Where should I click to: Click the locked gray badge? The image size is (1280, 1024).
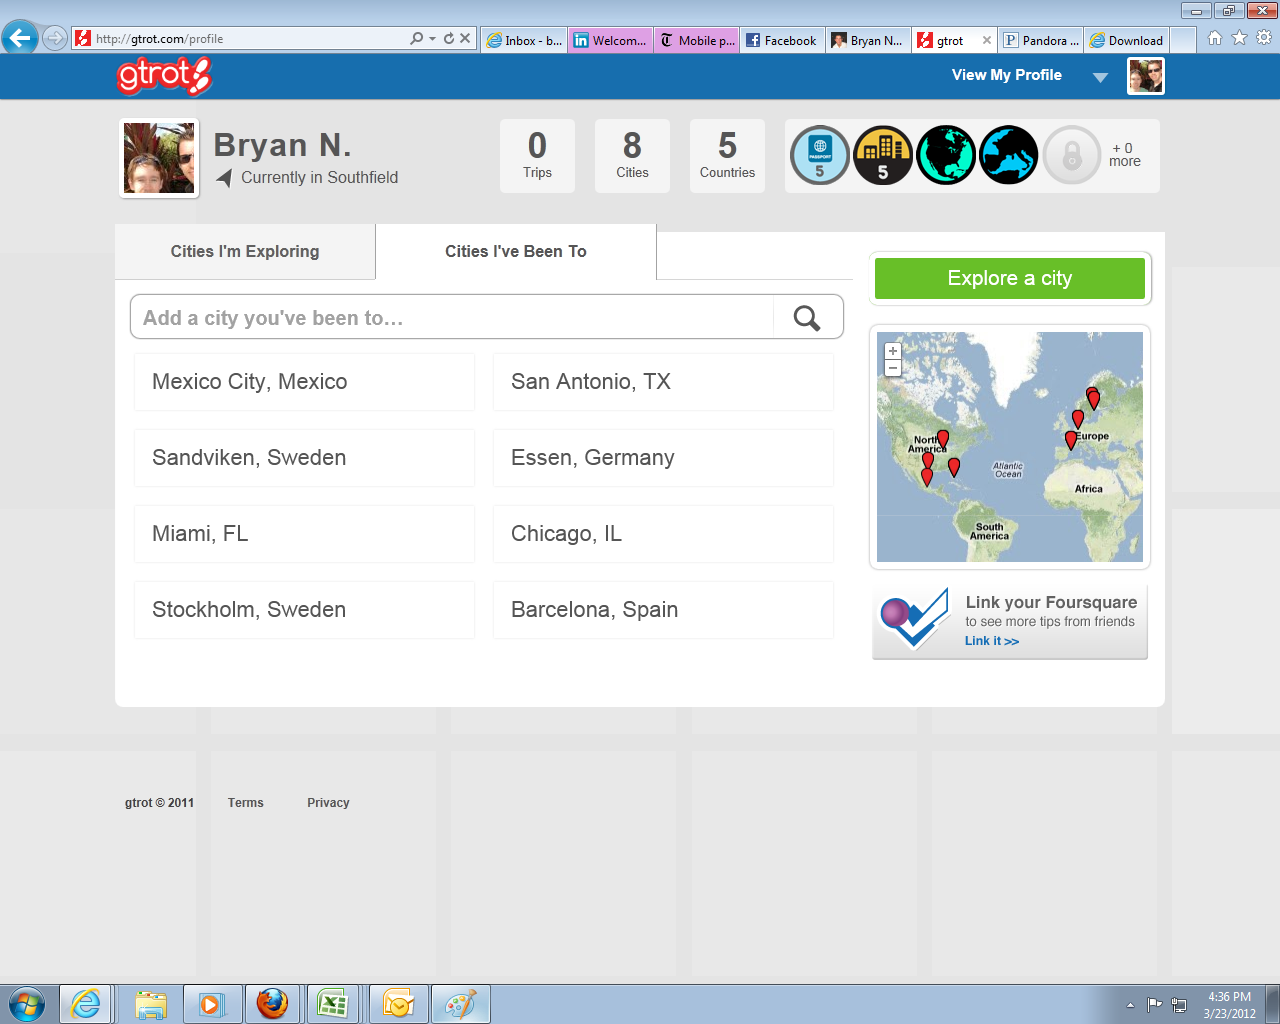pos(1071,156)
